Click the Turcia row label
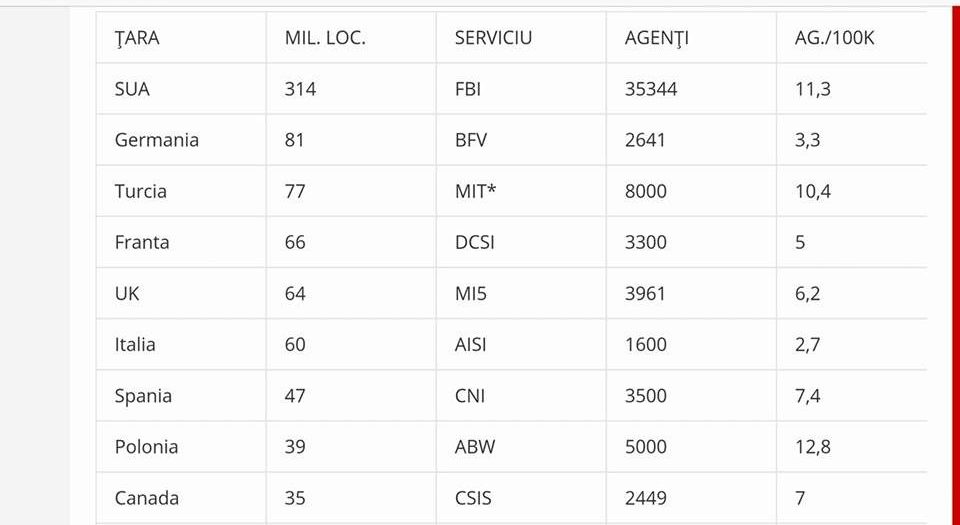960x525 pixels. point(141,191)
